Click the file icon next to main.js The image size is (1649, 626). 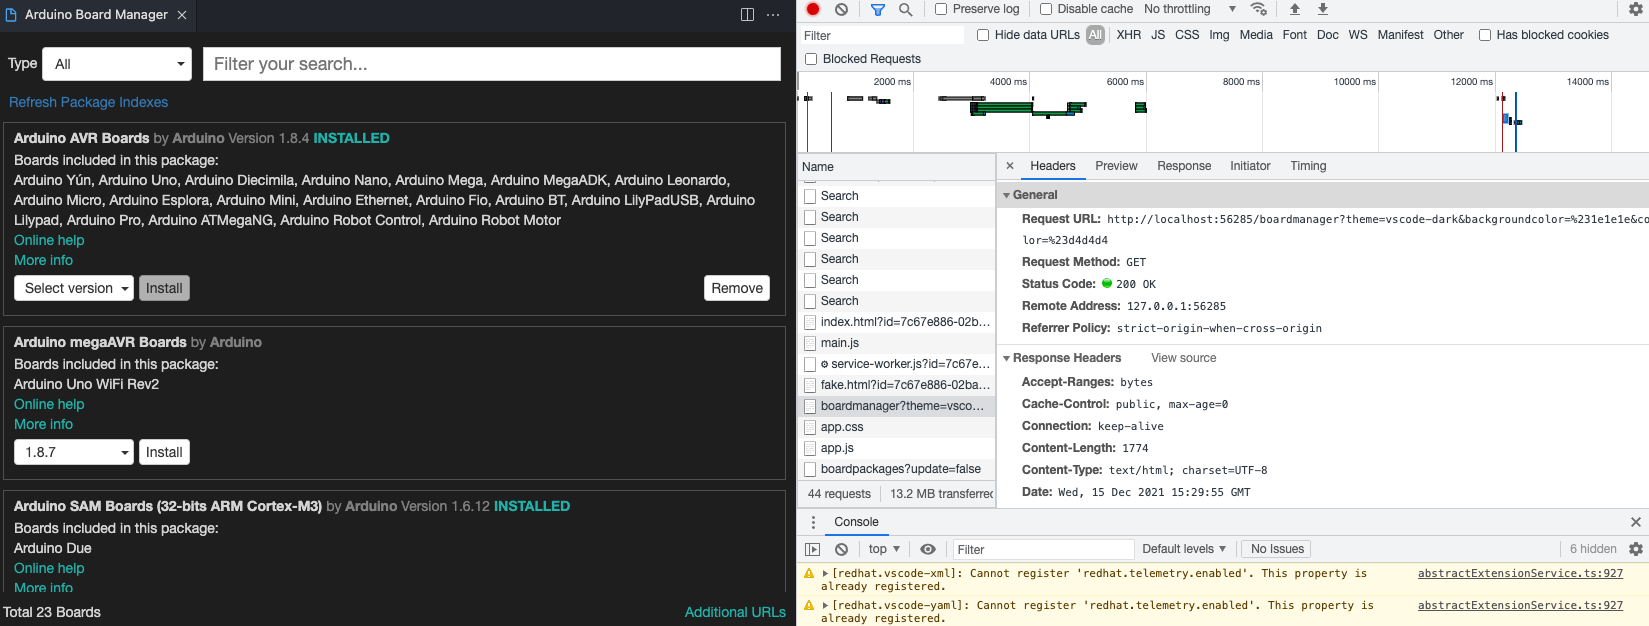point(810,343)
